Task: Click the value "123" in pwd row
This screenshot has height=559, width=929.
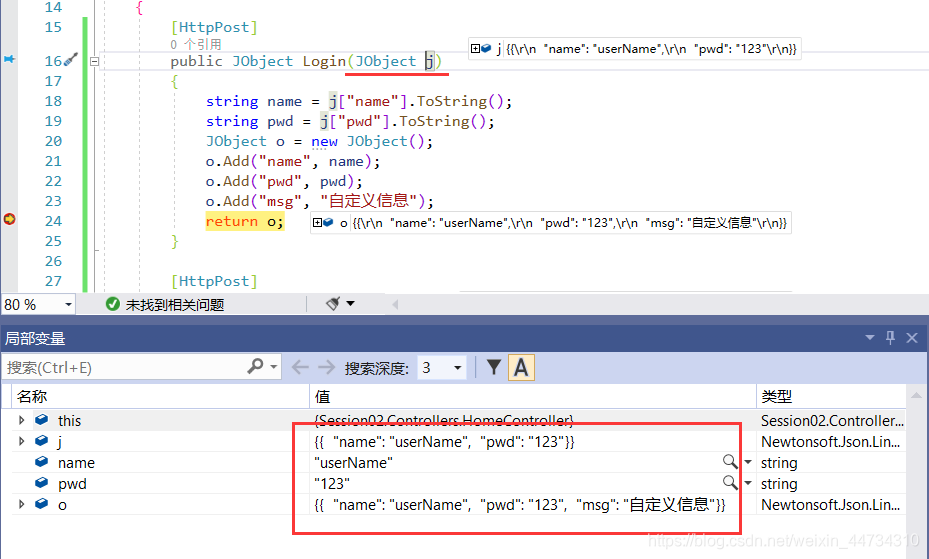Action: tap(332, 484)
